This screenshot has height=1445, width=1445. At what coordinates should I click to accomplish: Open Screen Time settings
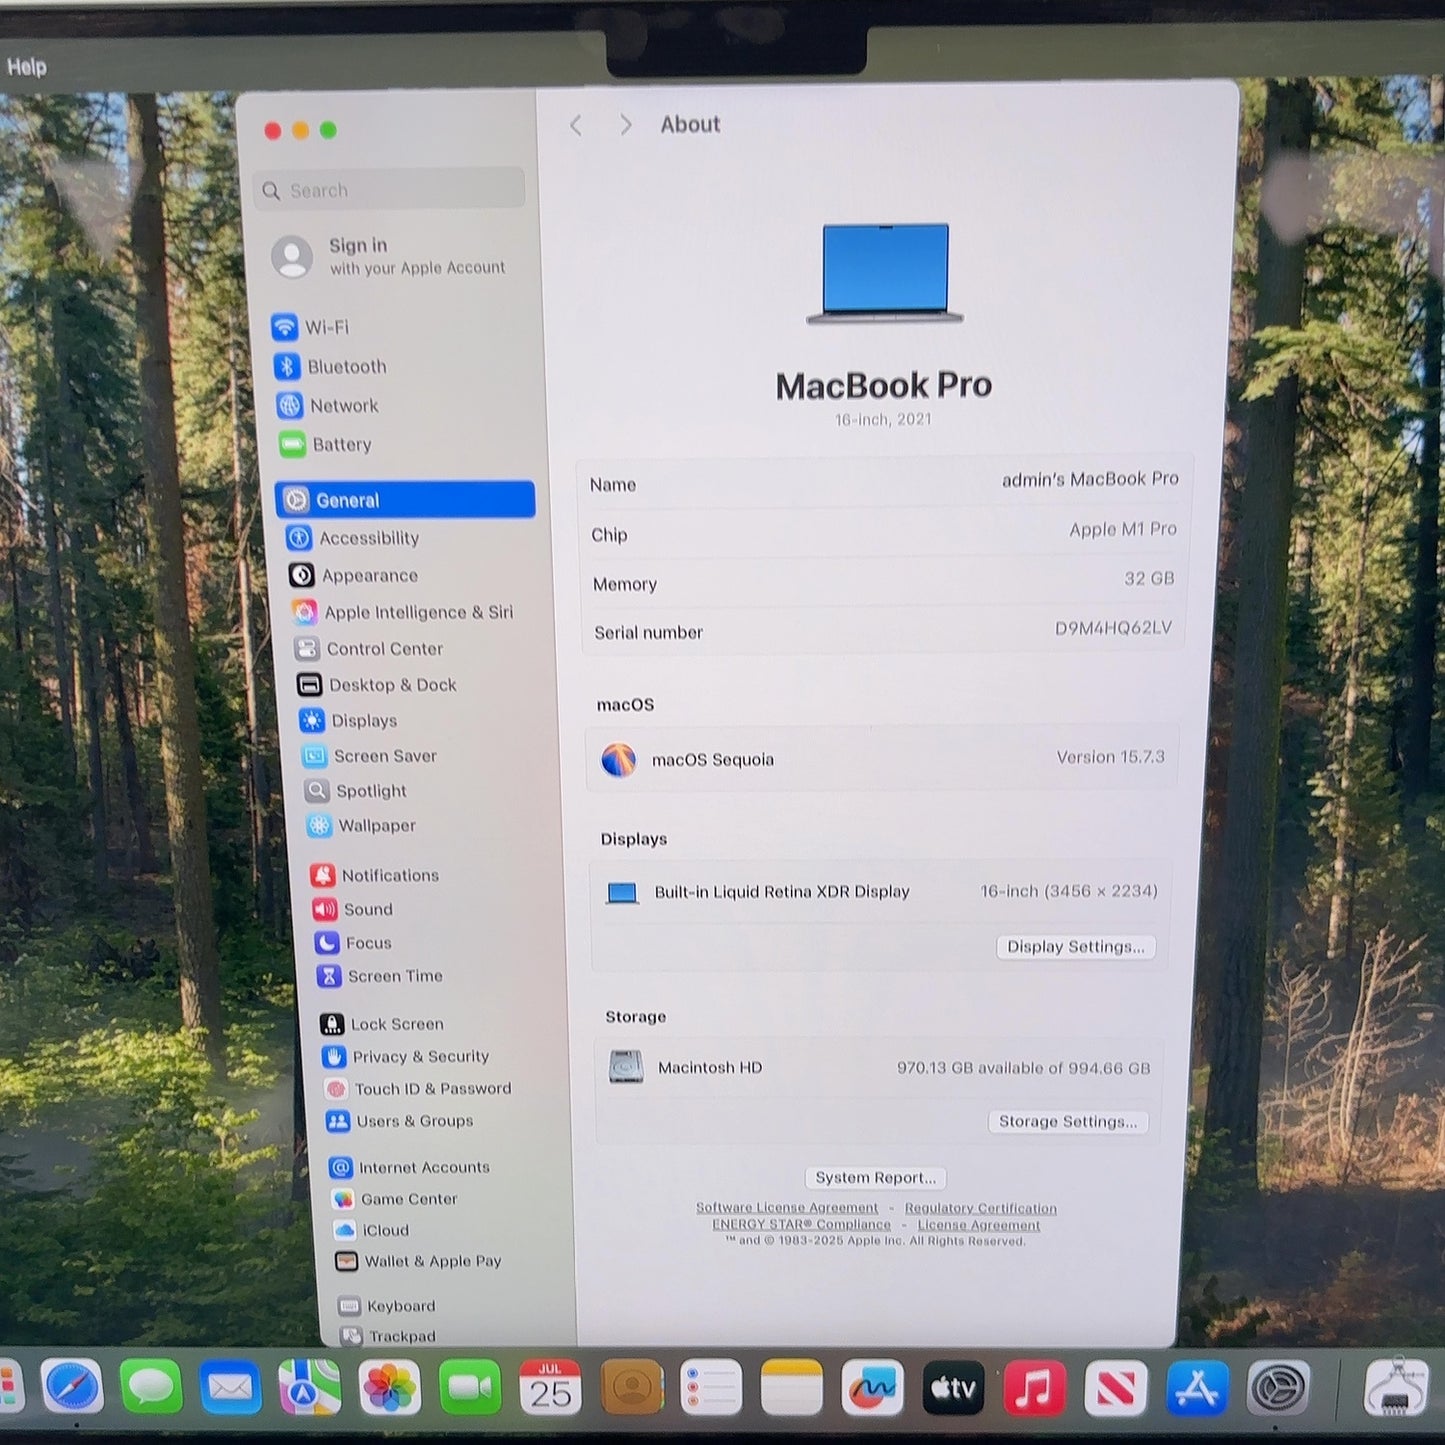pyautogui.click(x=380, y=976)
